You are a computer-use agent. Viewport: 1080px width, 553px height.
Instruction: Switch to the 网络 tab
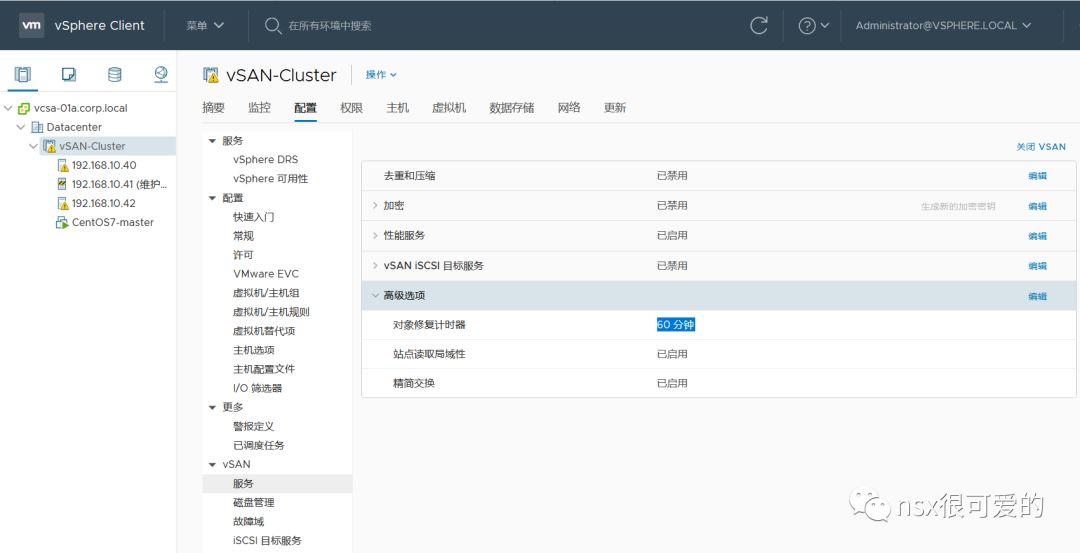569,107
